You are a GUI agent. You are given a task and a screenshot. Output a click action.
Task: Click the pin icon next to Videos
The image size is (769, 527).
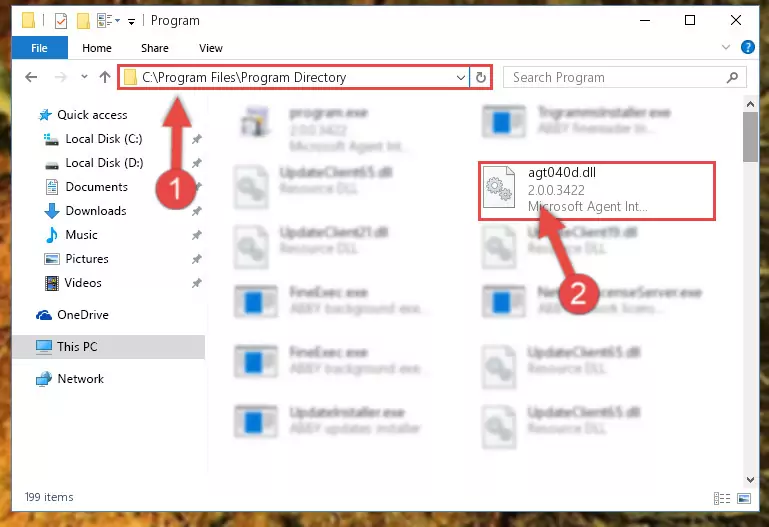[x=197, y=283]
